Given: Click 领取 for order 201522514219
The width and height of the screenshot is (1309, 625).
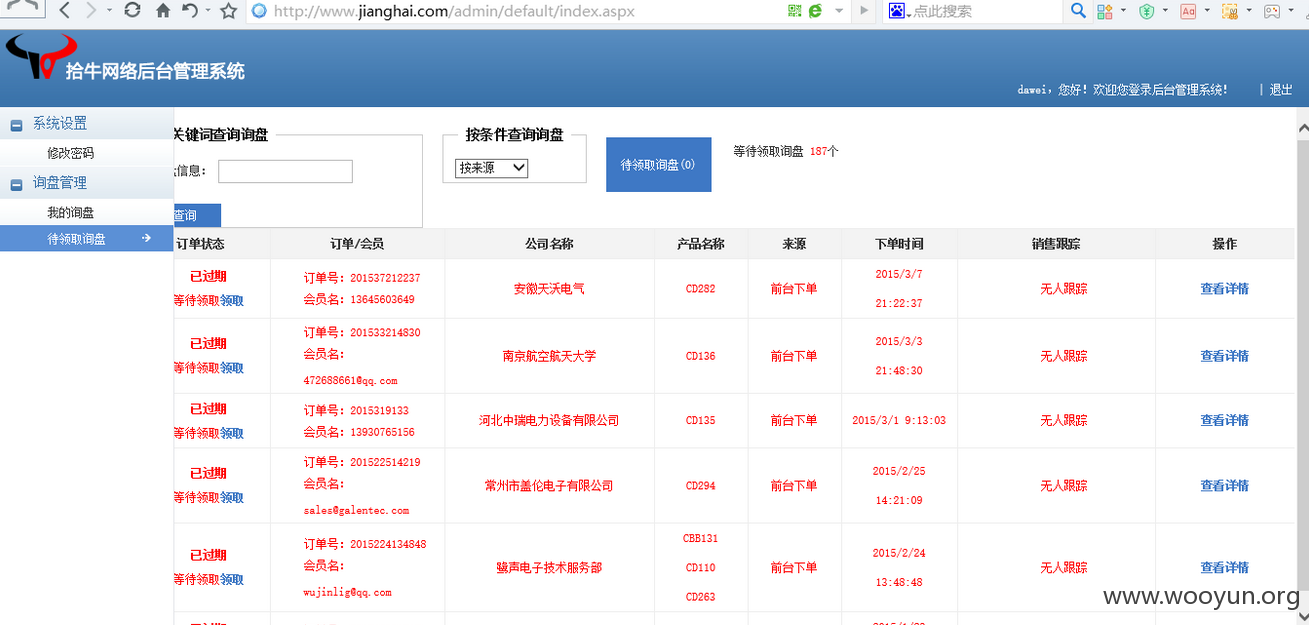Looking at the screenshot, I should click(232, 497).
